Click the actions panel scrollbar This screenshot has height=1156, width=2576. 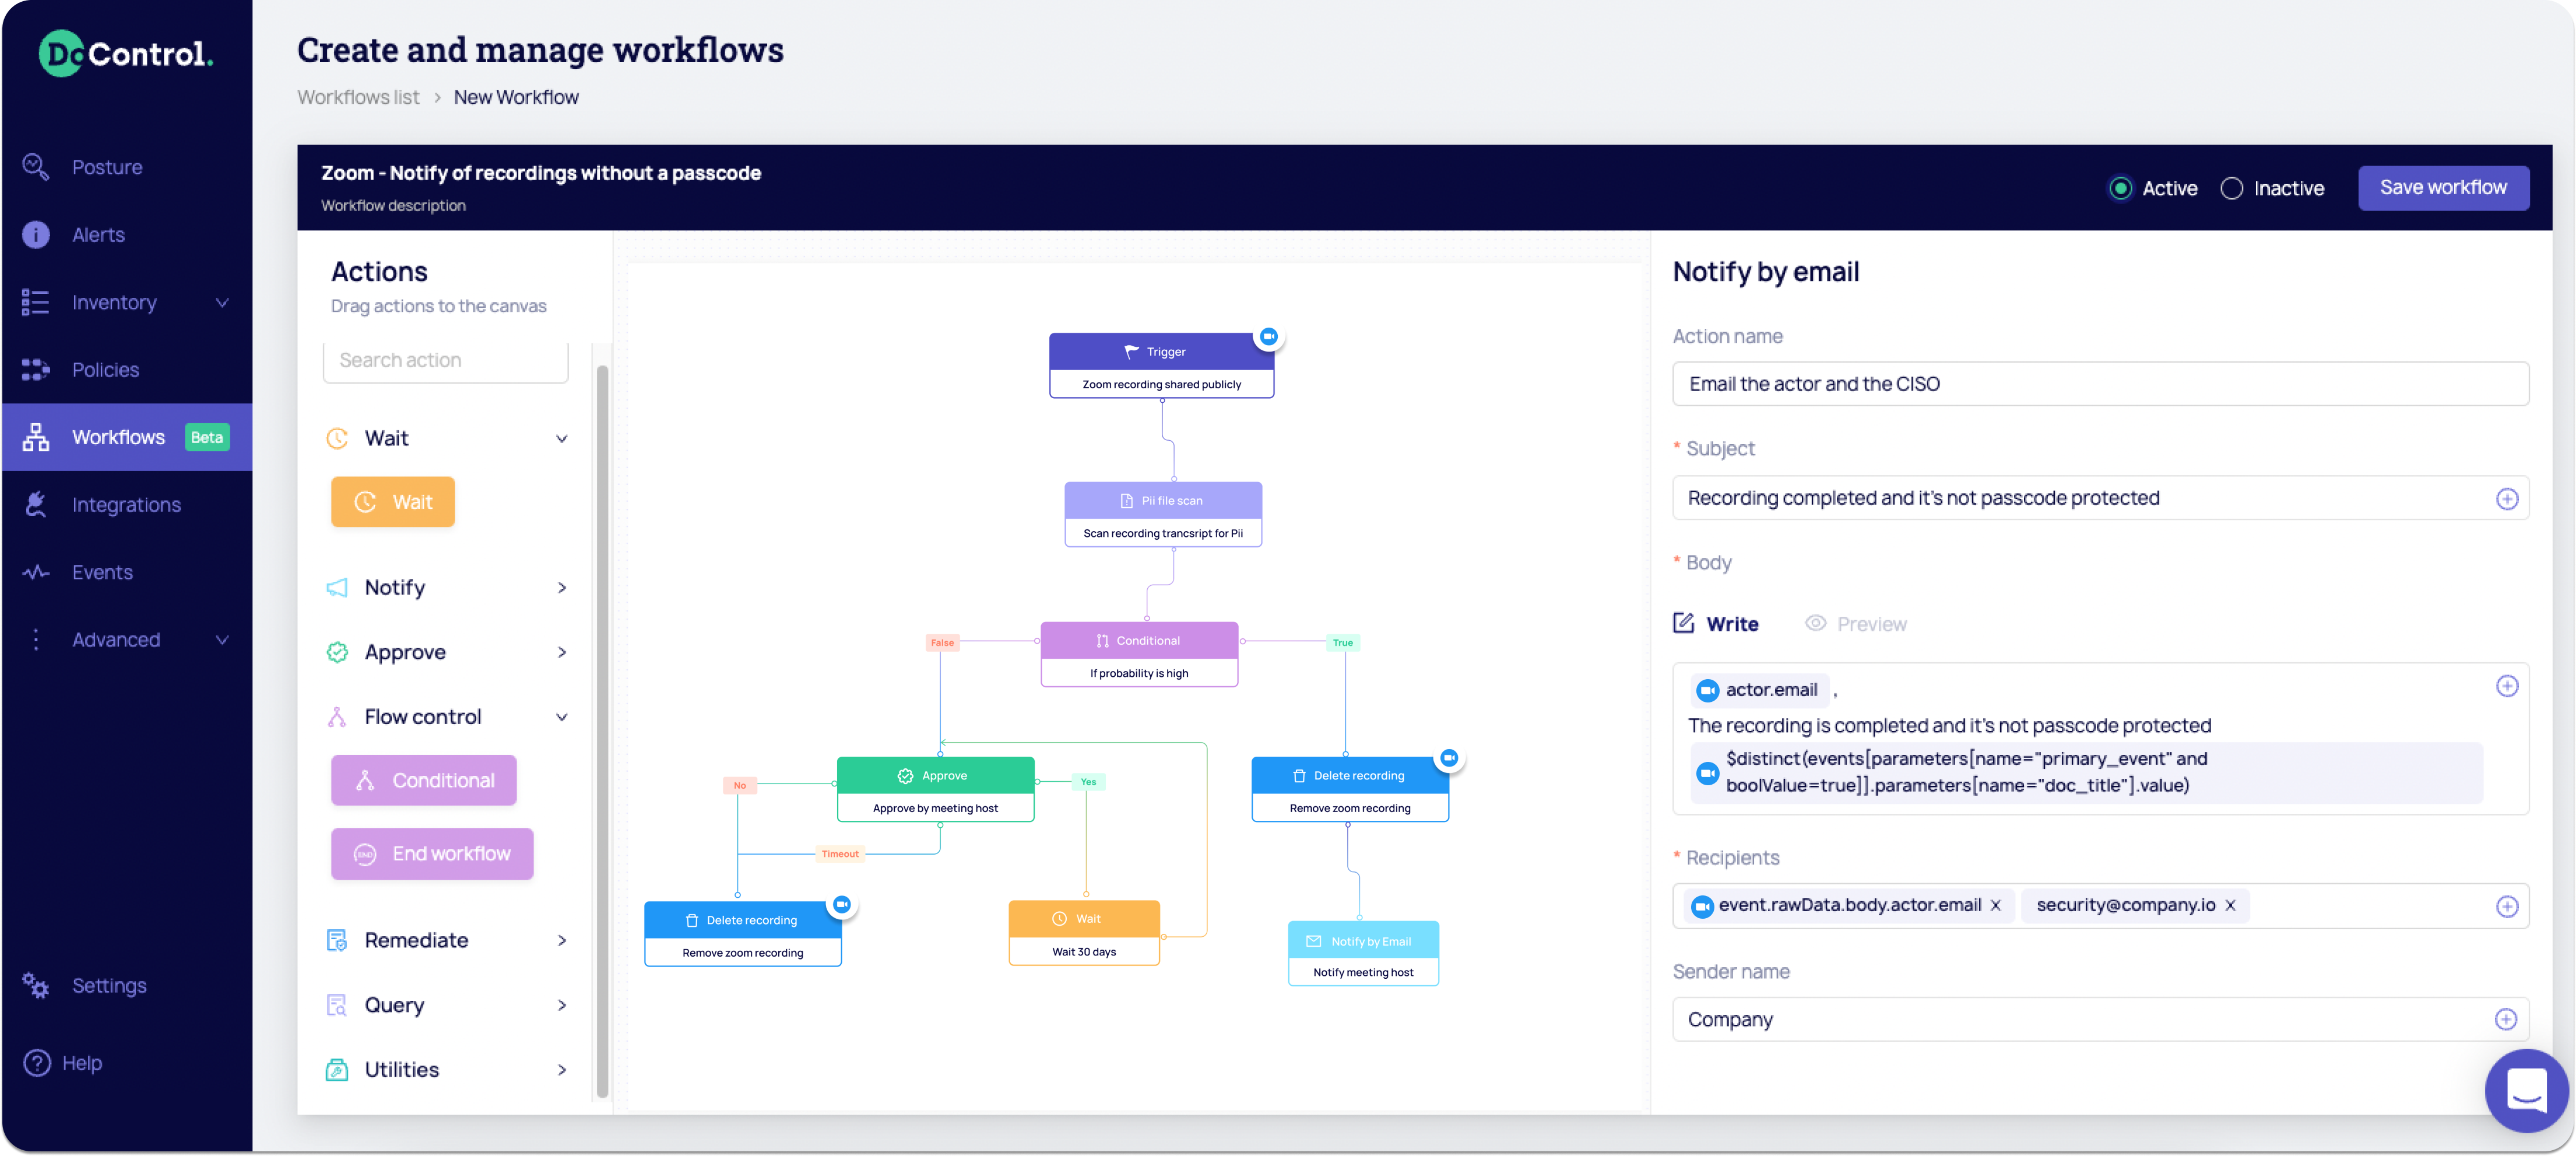(x=602, y=732)
